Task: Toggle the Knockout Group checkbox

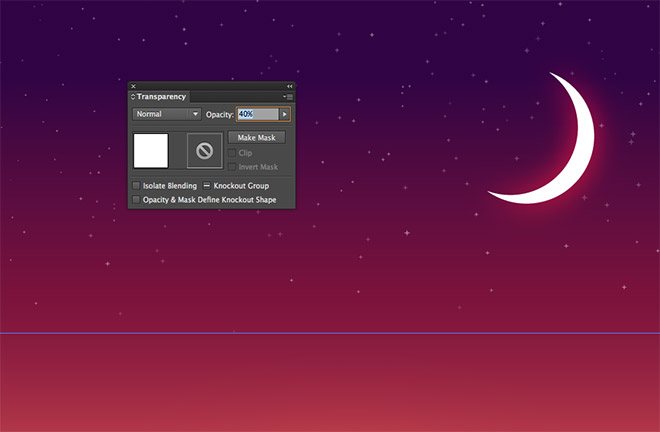Action: point(207,185)
